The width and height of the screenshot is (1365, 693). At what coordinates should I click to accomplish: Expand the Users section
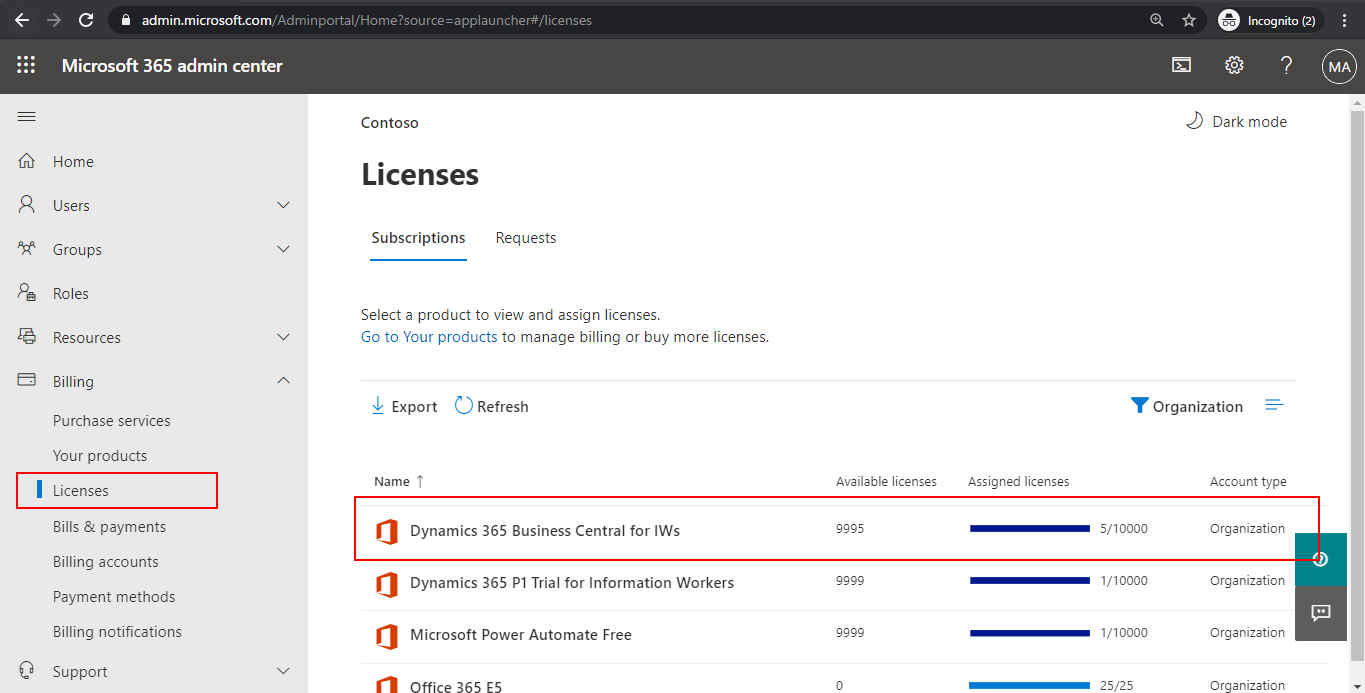[283, 204]
